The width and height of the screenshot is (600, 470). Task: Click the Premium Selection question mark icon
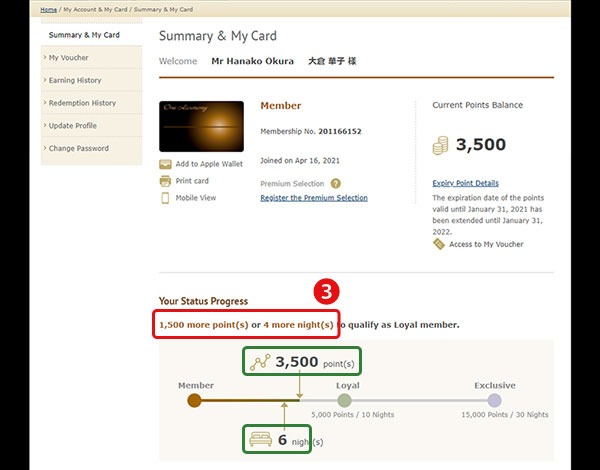click(336, 184)
